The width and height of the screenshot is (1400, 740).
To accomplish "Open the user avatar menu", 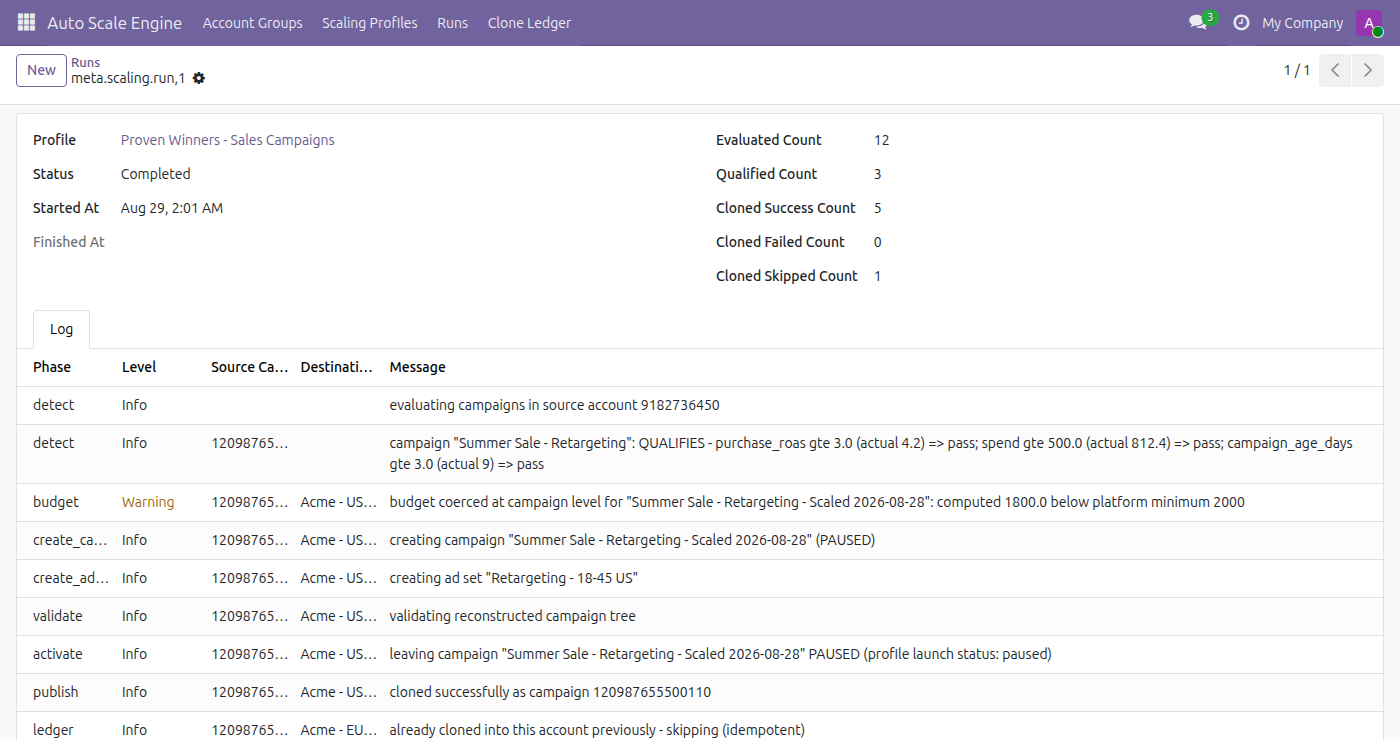I will click(x=1369, y=23).
